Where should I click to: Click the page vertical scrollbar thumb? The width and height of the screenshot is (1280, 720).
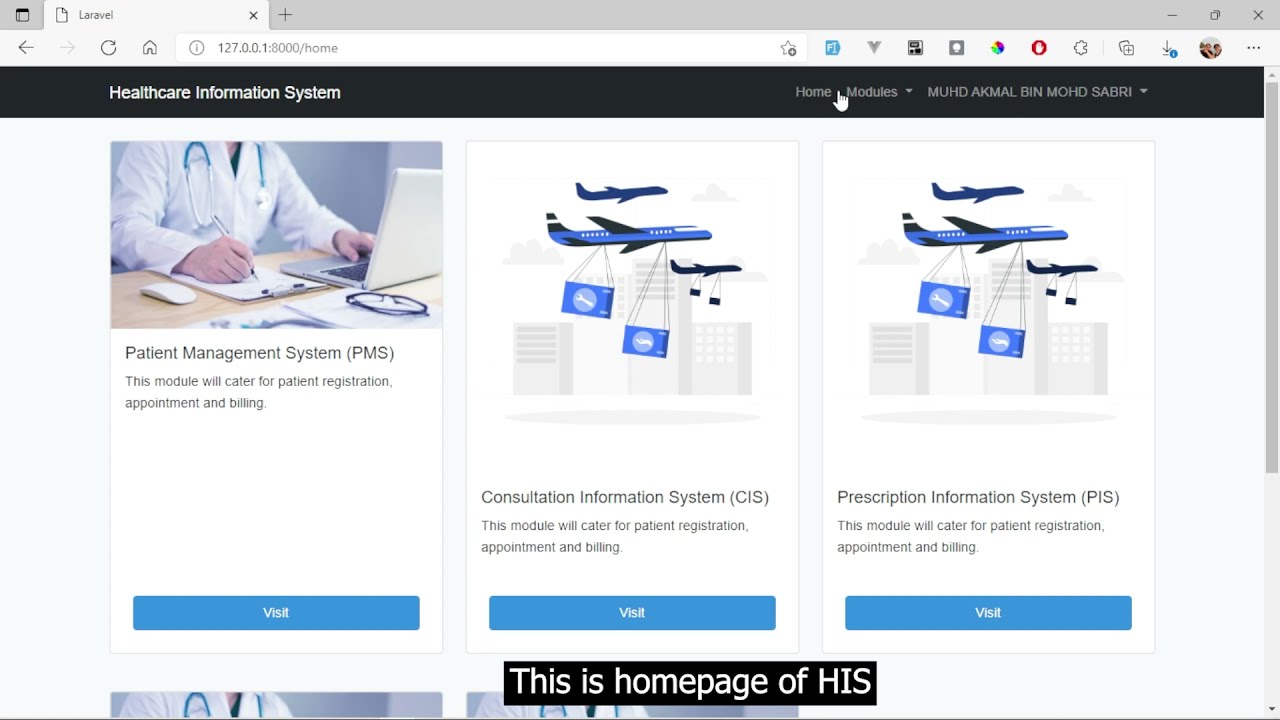pos(1272,278)
